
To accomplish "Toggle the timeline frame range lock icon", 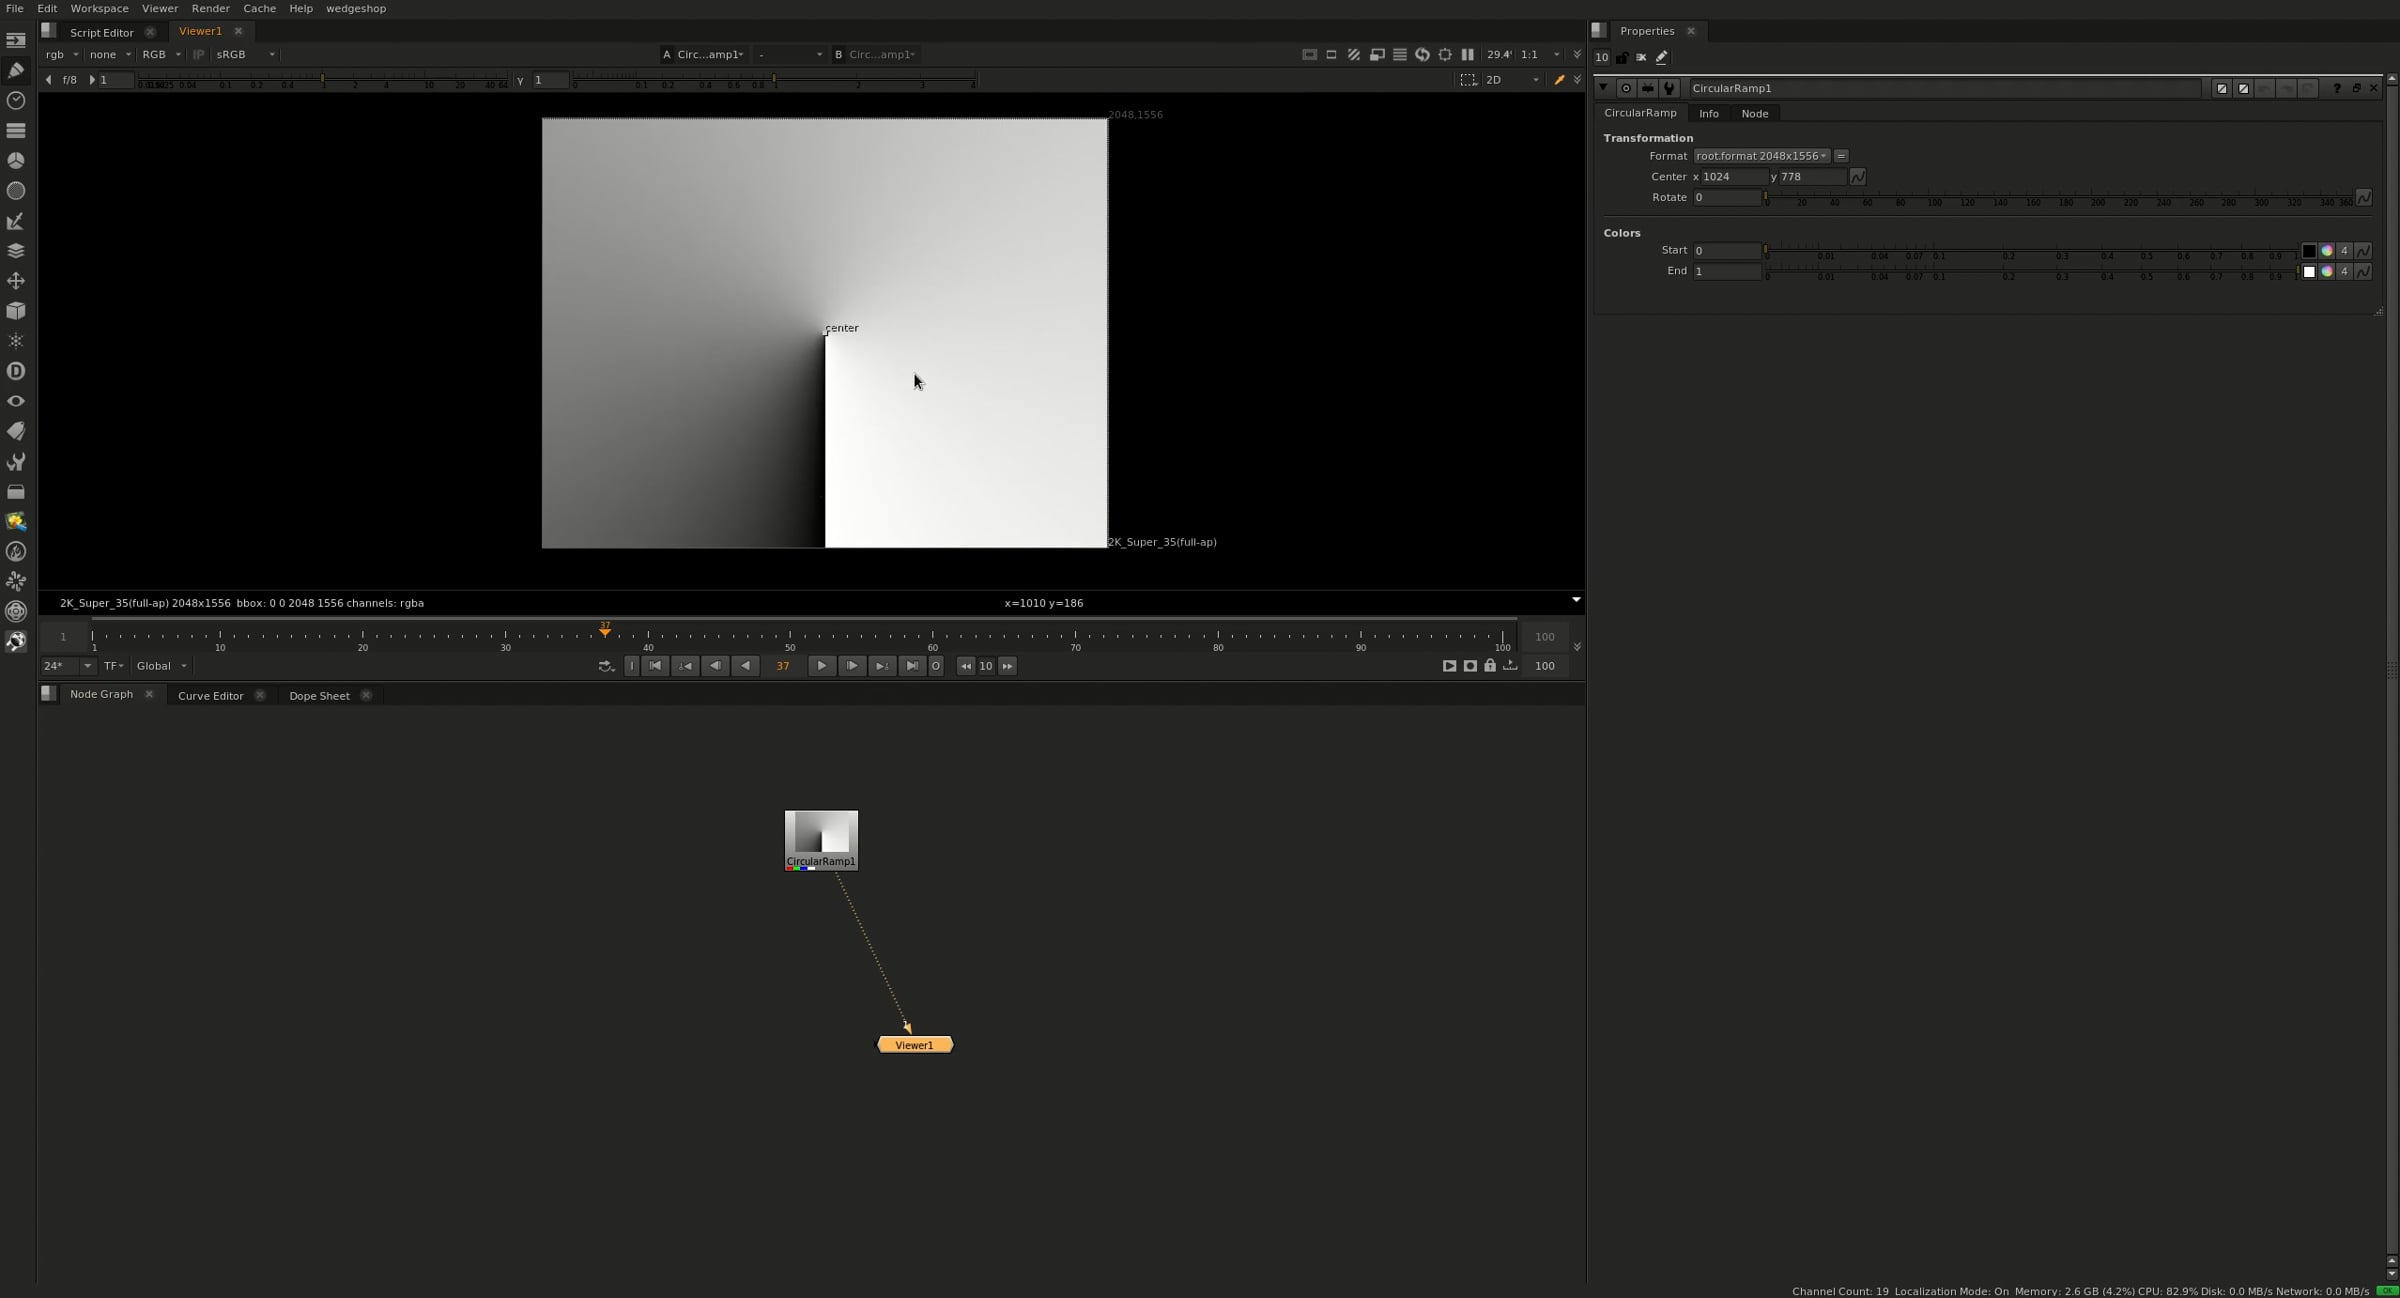I will 1490,666.
